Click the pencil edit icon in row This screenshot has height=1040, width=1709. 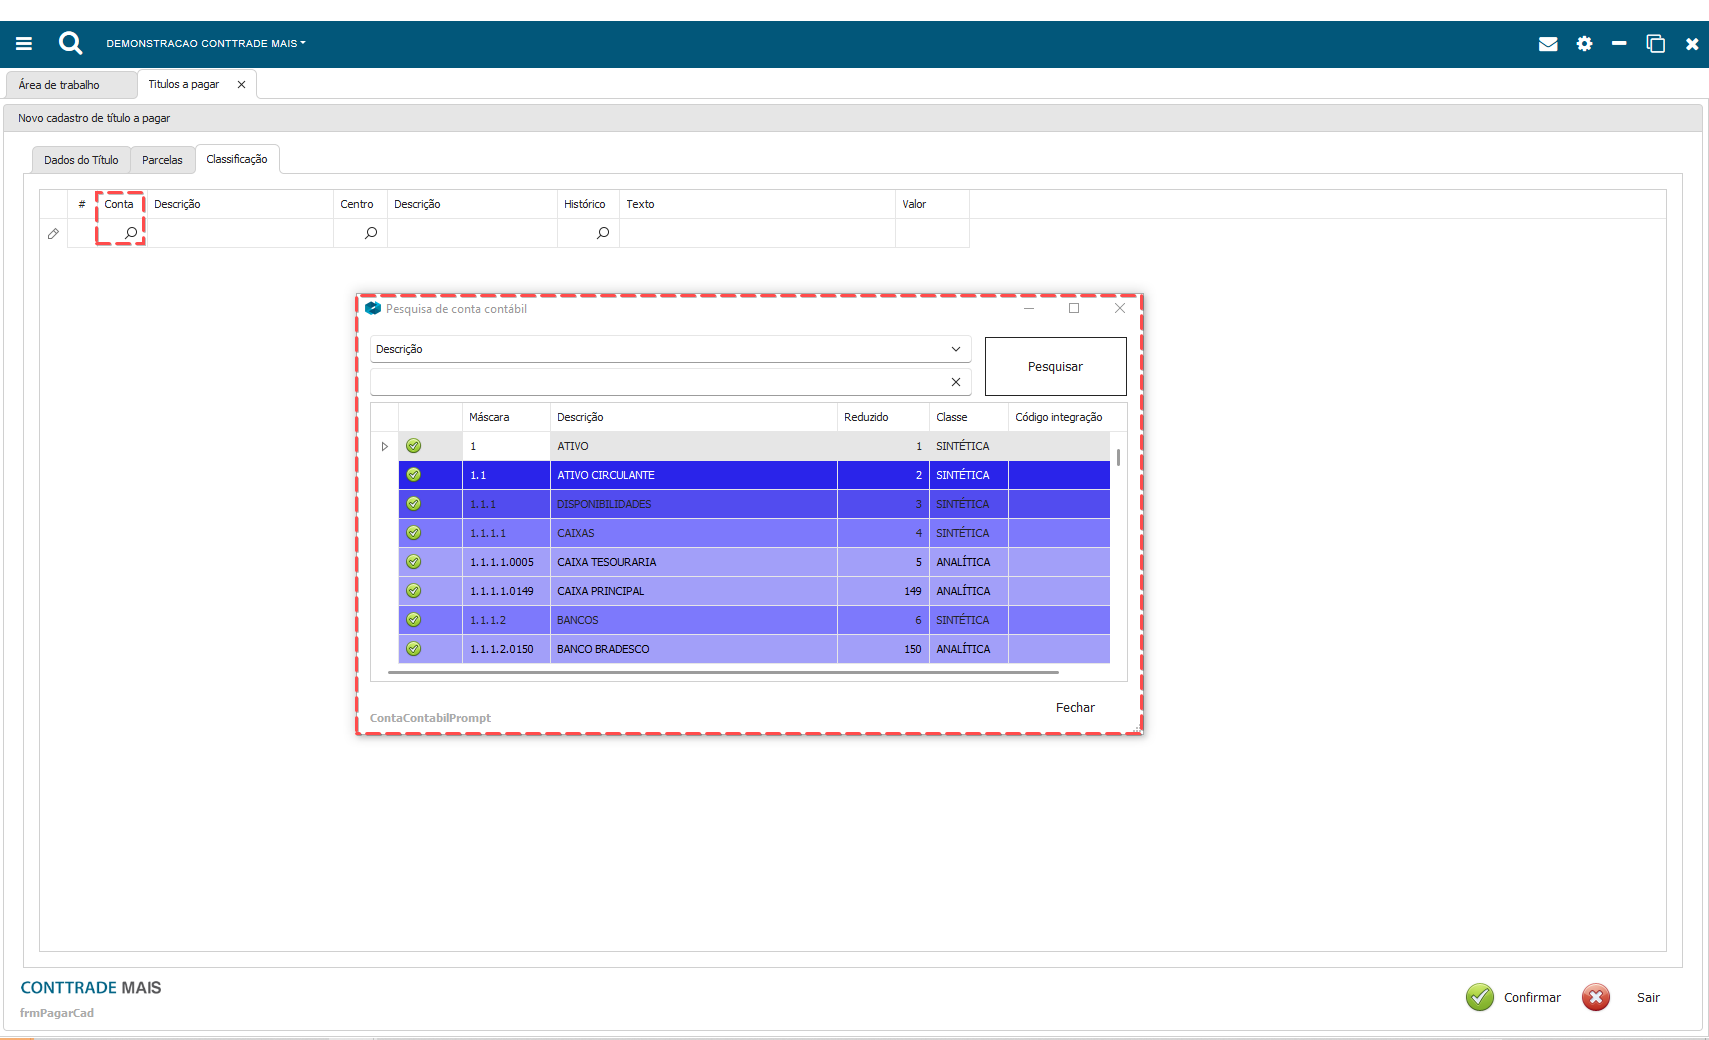pyautogui.click(x=53, y=234)
